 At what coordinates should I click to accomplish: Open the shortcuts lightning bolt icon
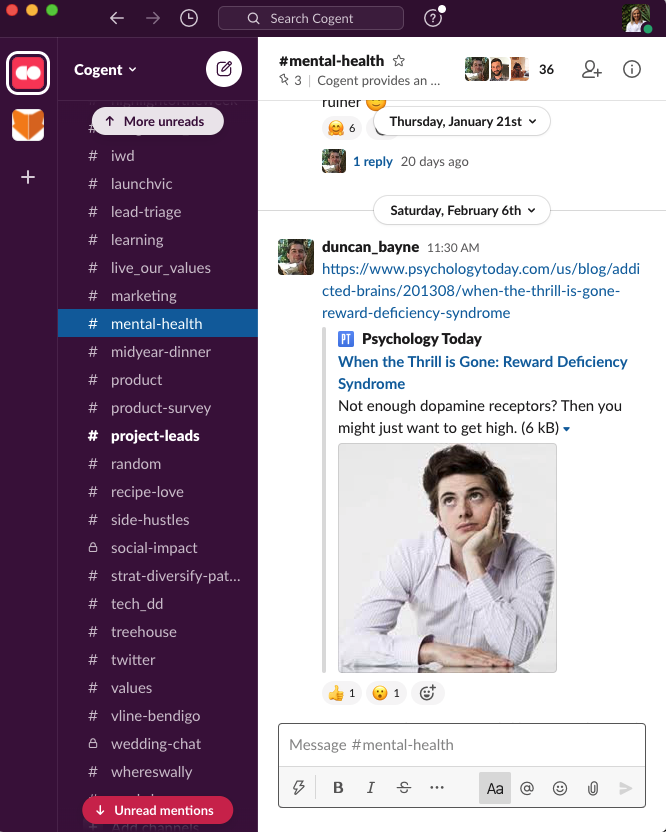(298, 788)
